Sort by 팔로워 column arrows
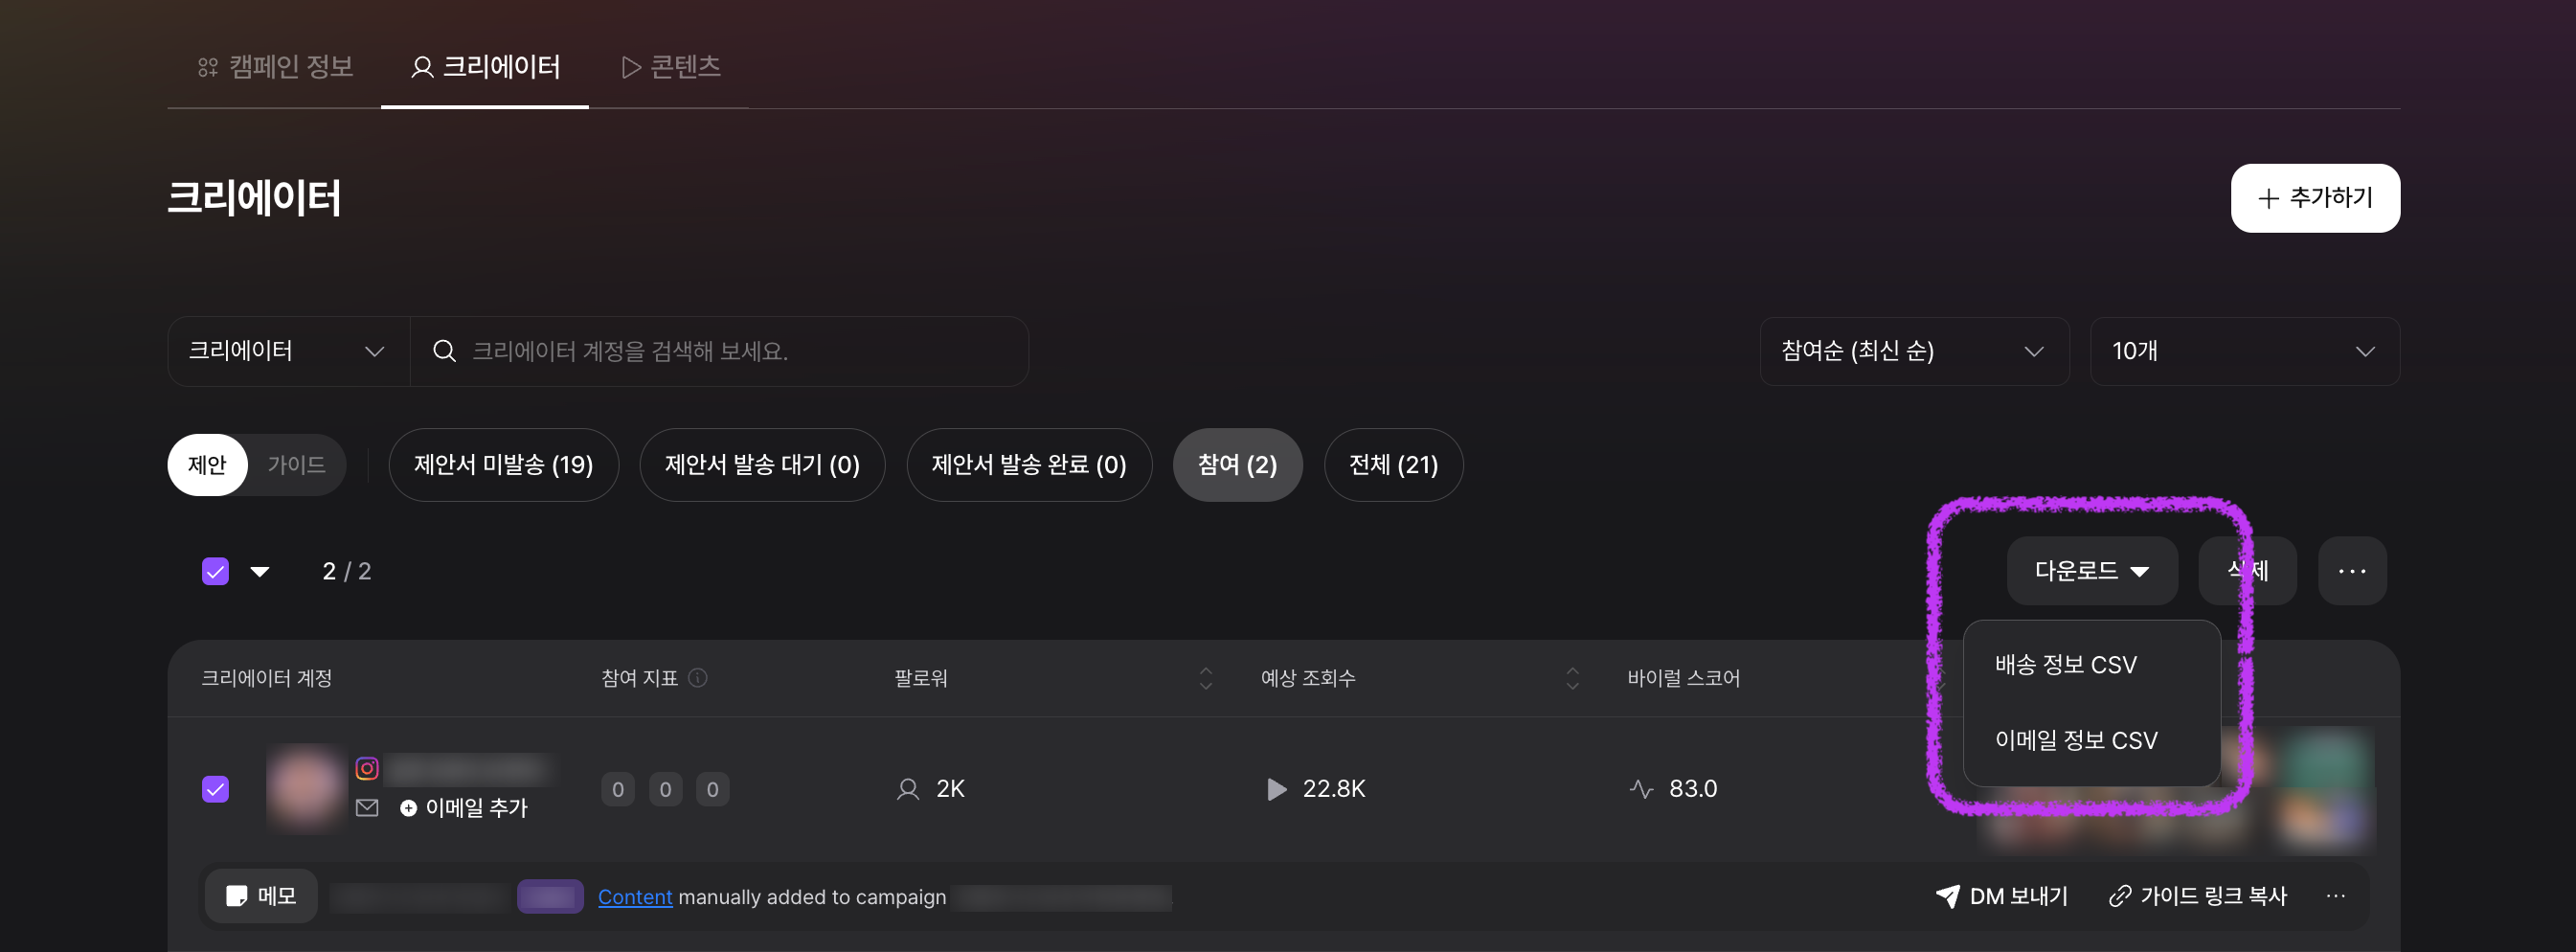The image size is (2576, 952). [1205, 678]
